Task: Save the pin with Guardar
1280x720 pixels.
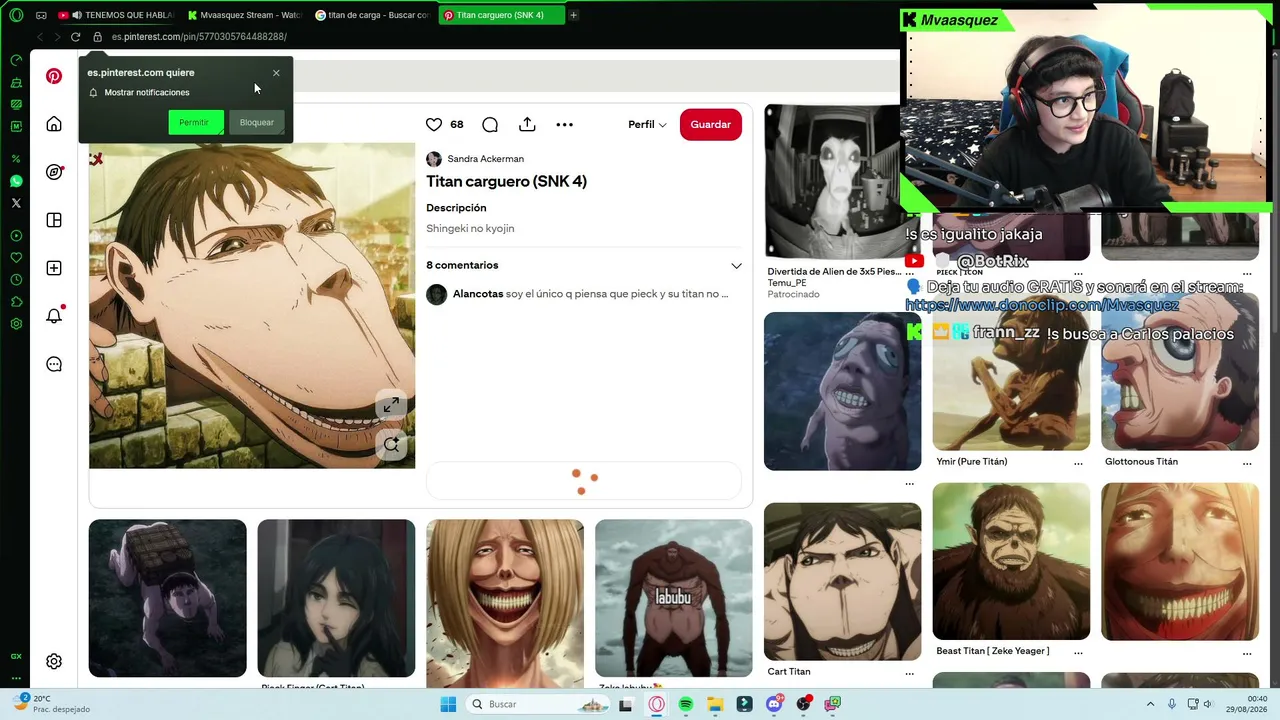Action: pos(711,124)
